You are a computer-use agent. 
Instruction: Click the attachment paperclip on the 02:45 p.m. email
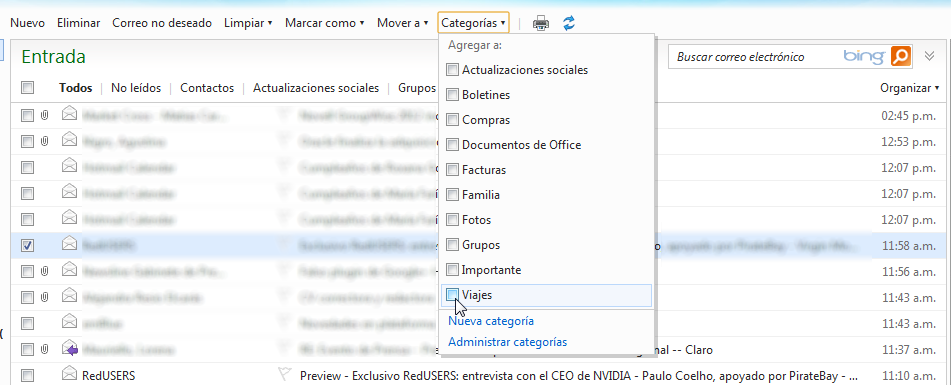(x=44, y=115)
